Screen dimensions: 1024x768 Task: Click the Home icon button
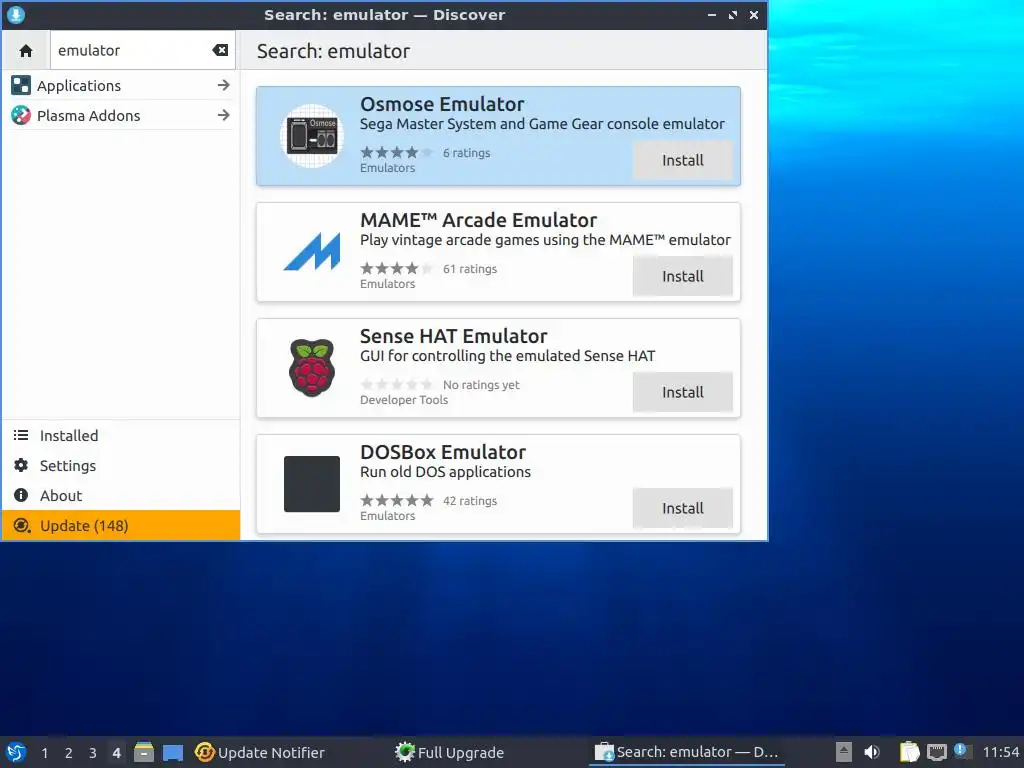pyautogui.click(x=26, y=50)
